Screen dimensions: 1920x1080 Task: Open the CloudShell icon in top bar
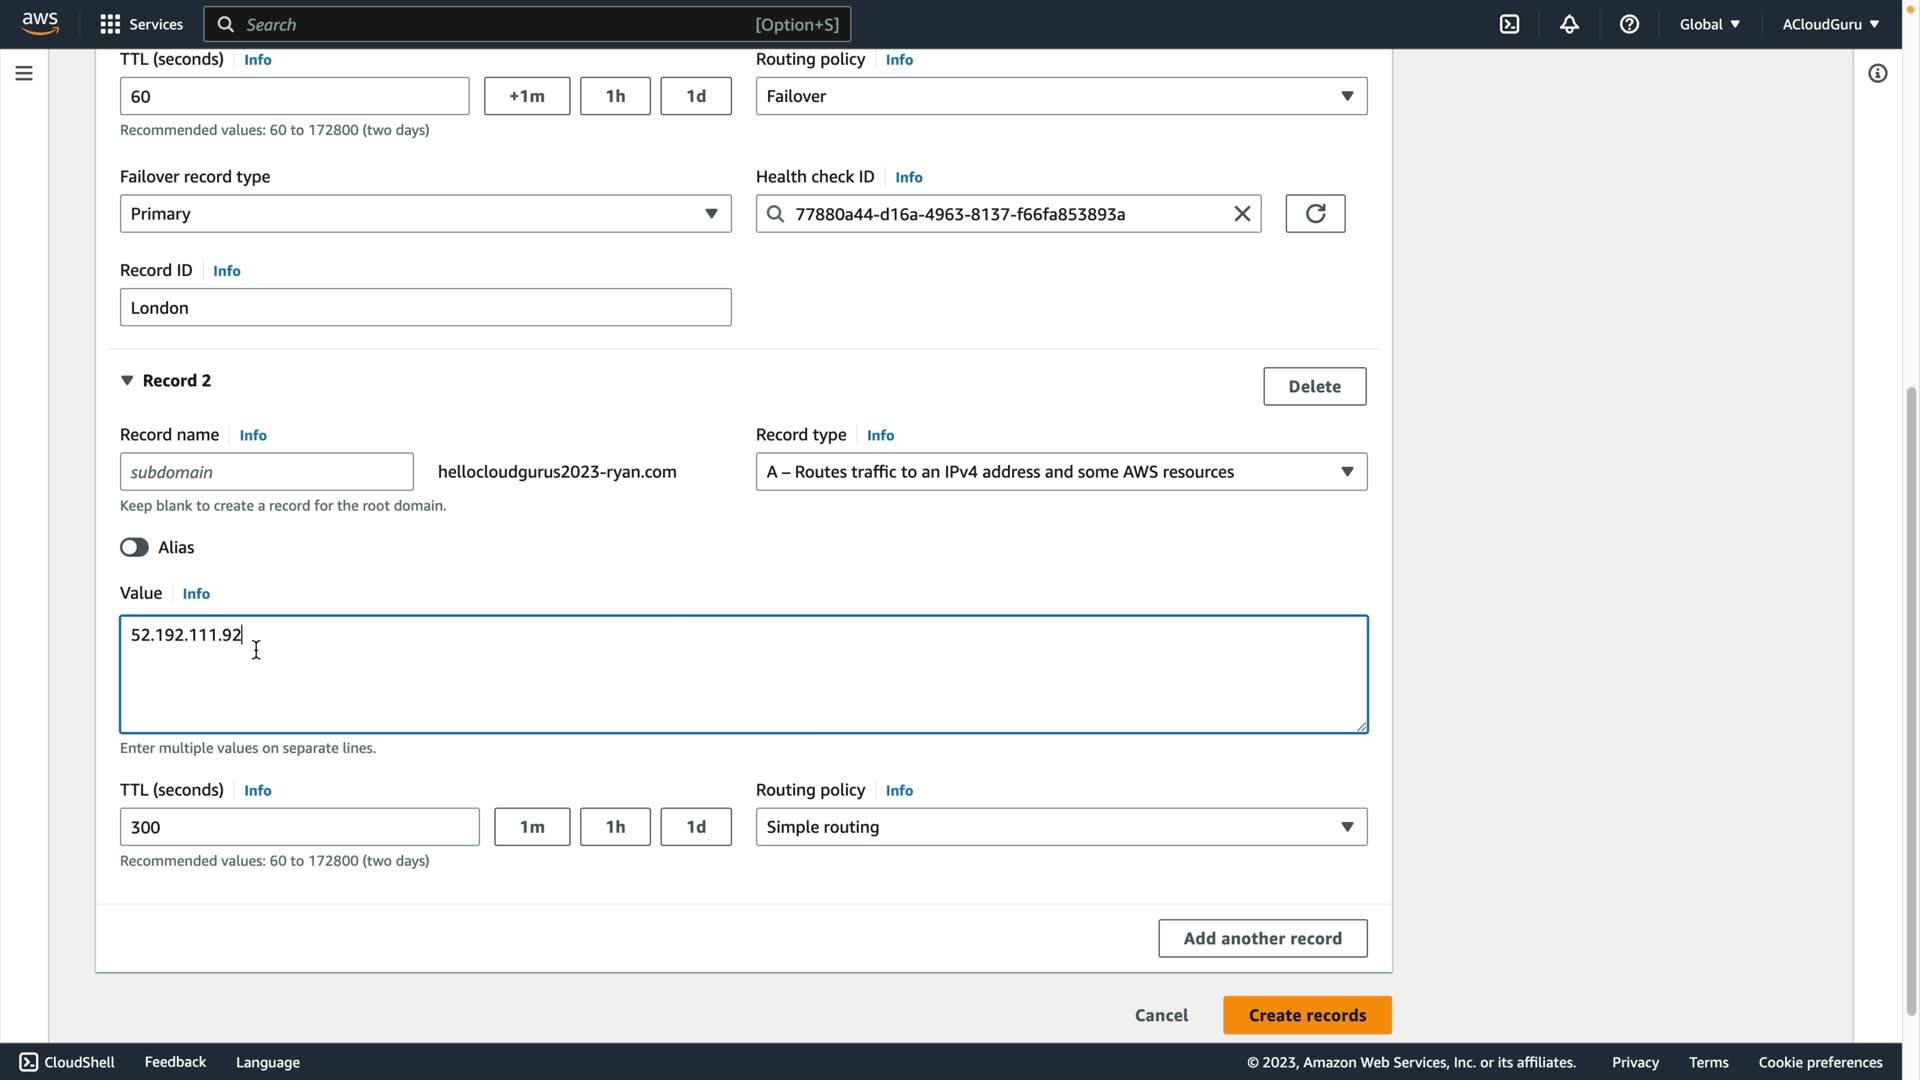(1509, 24)
